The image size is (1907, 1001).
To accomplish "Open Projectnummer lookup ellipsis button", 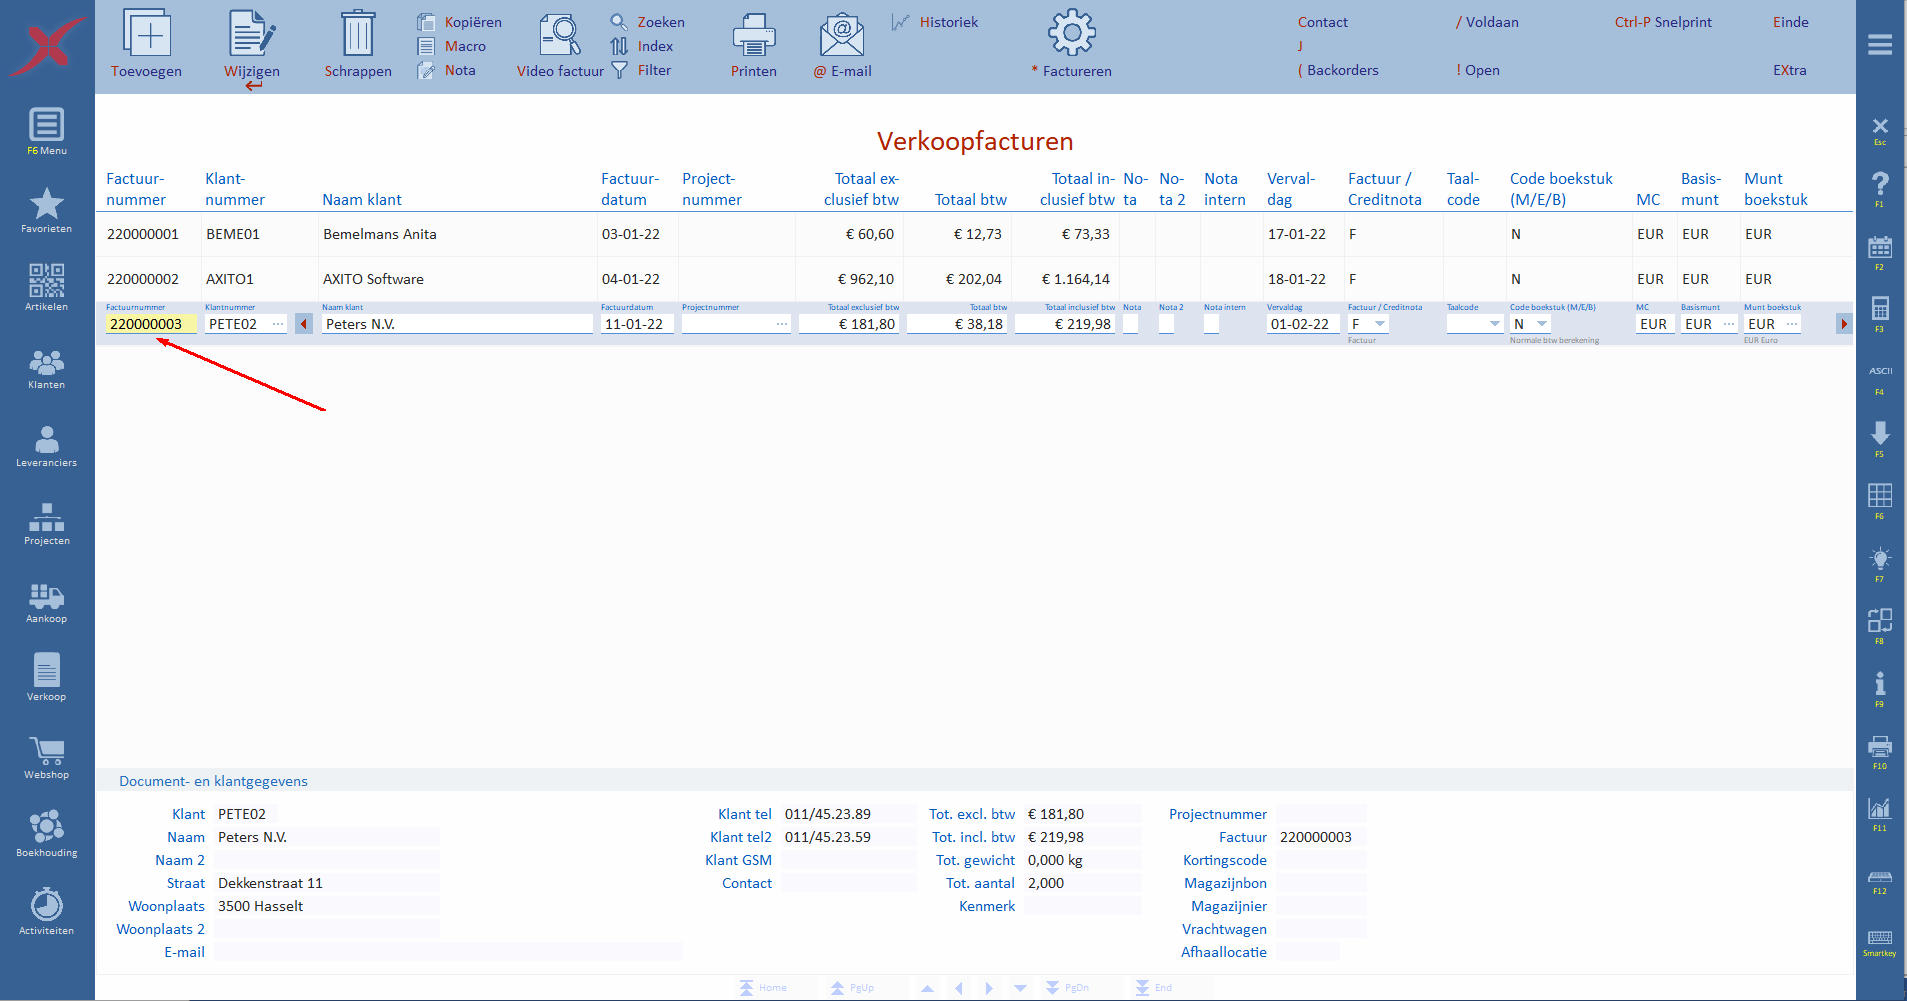I will point(782,324).
